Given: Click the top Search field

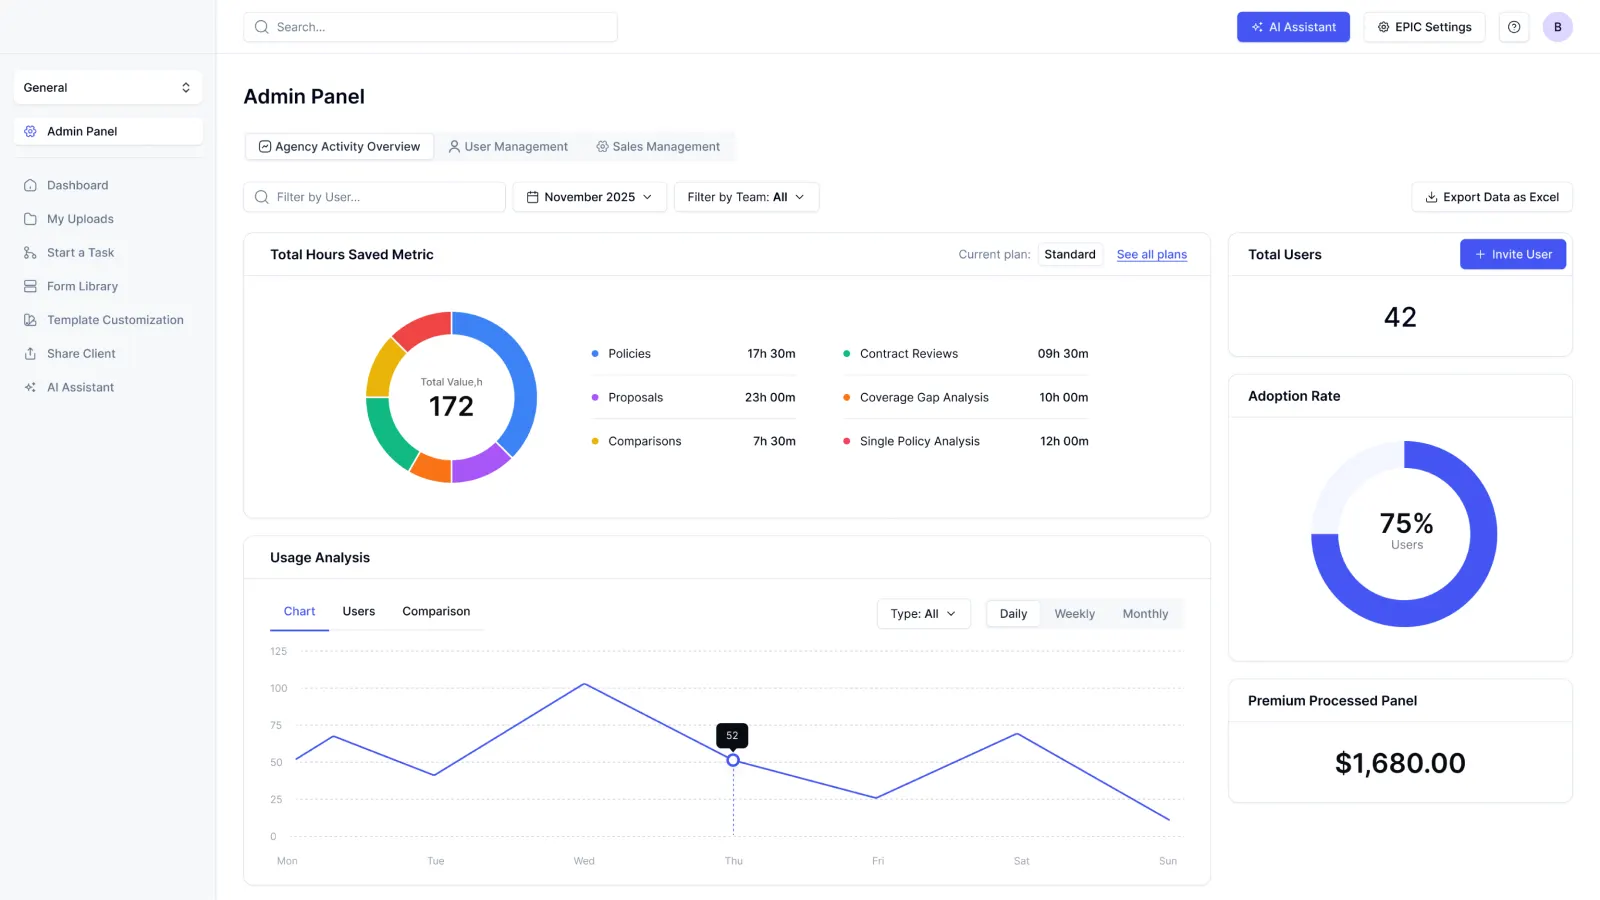Looking at the screenshot, I should [x=430, y=27].
